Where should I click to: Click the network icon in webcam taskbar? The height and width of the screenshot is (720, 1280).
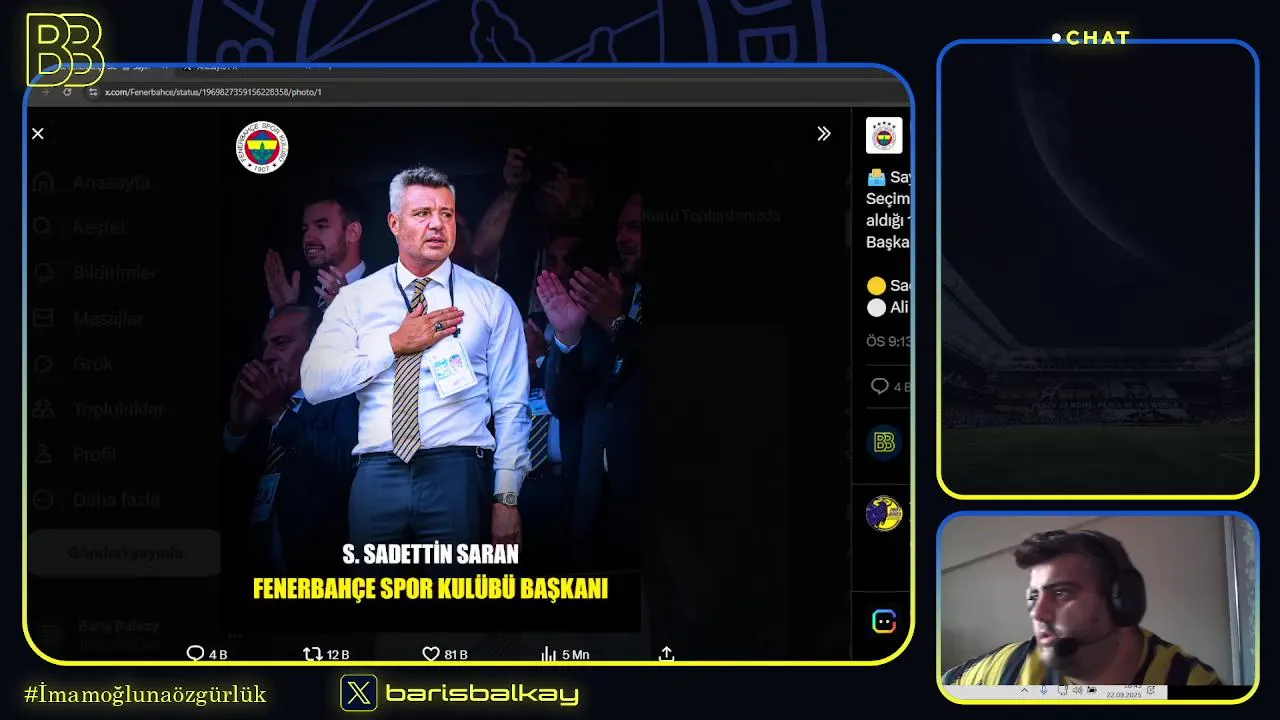[x=1063, y=690]
